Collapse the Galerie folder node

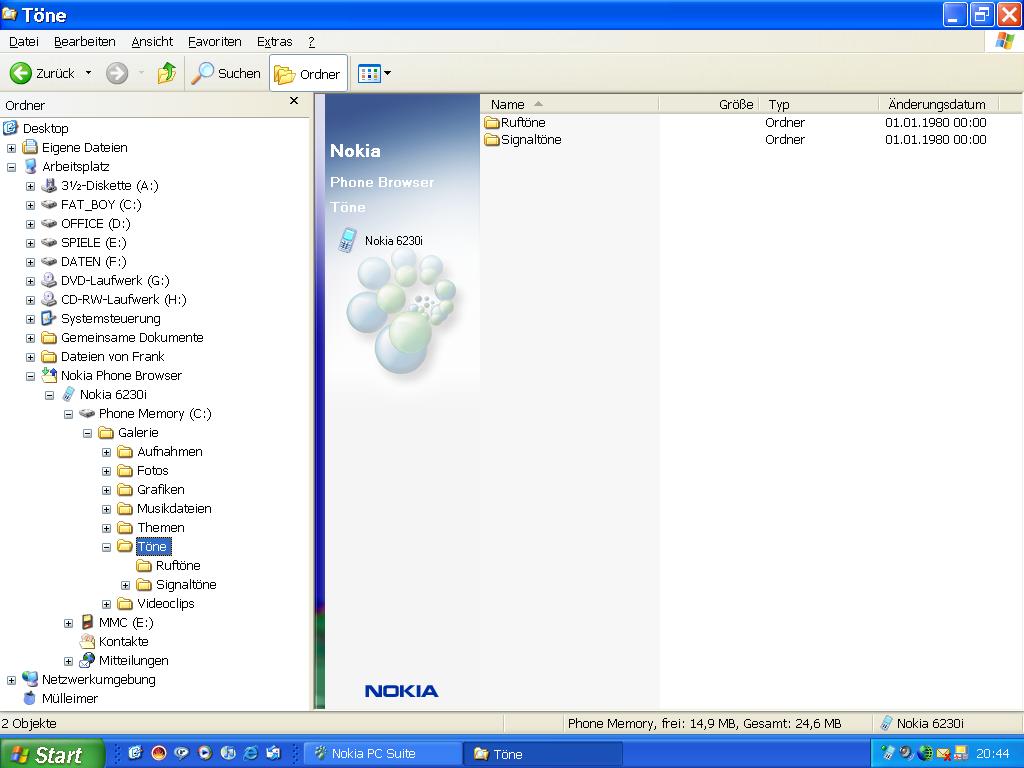pos(87,433)
